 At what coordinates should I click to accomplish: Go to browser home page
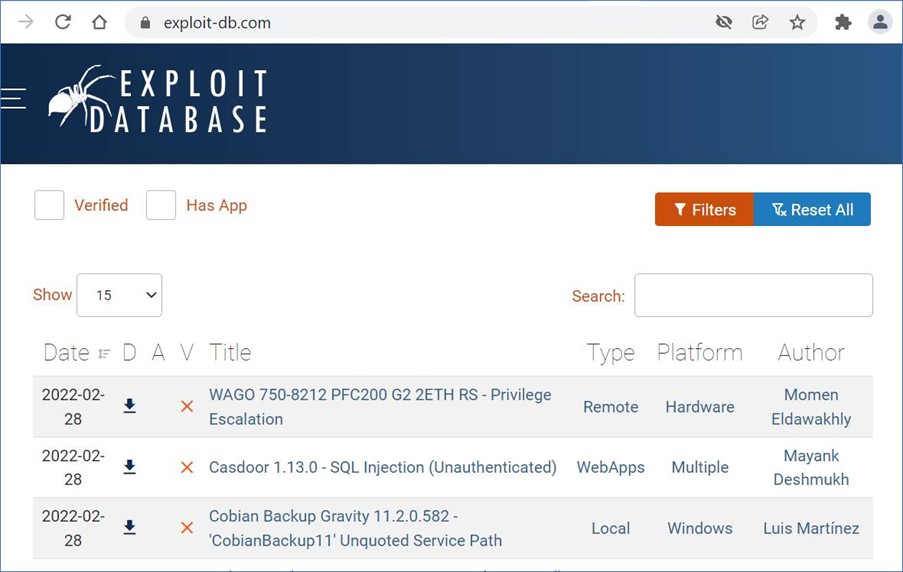(x=99, y=22)
